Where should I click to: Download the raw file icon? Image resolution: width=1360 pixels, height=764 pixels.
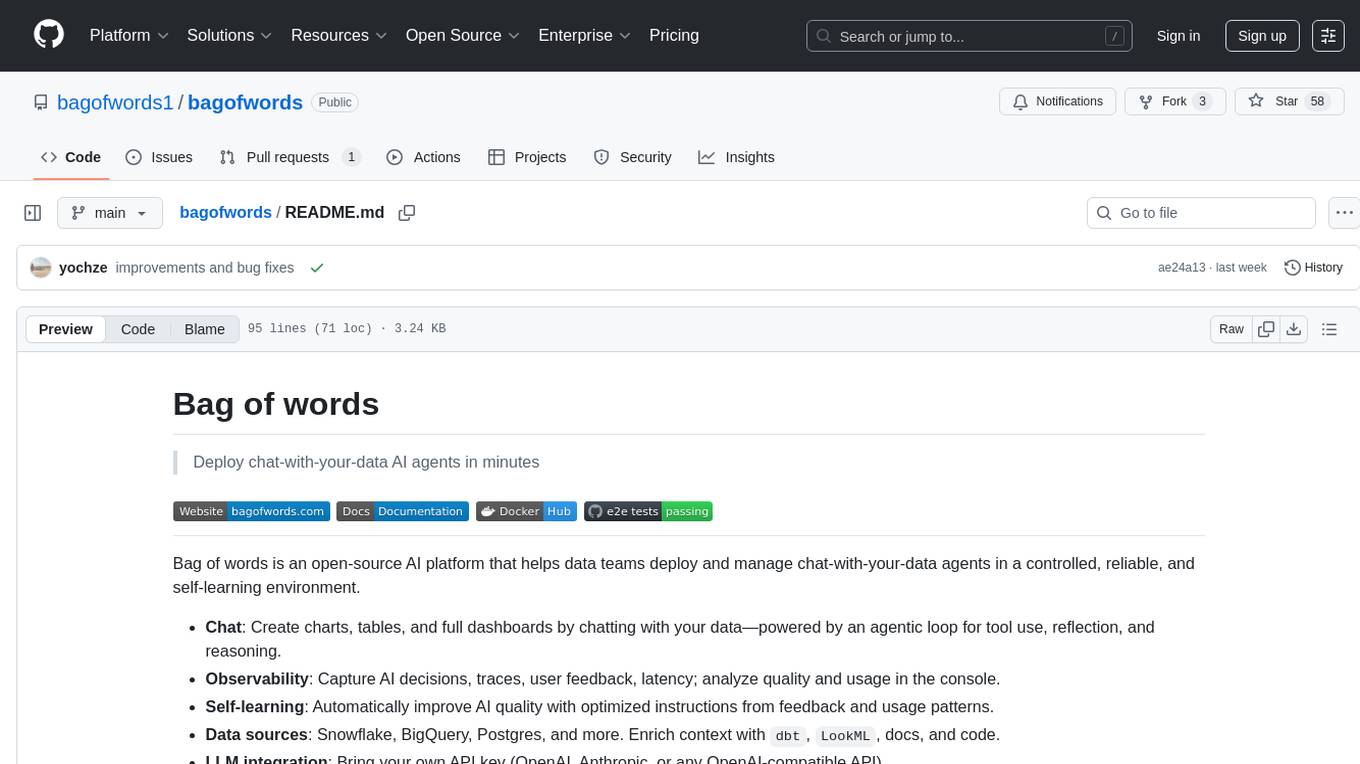point(1294,329)
